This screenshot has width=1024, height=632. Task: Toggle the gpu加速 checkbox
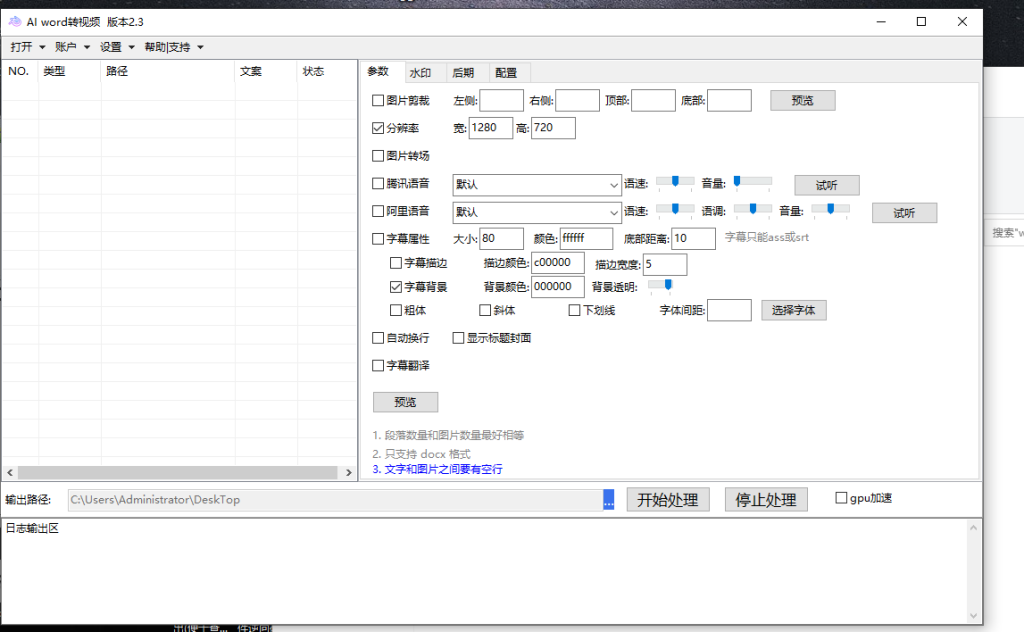[x=841, y=499]
